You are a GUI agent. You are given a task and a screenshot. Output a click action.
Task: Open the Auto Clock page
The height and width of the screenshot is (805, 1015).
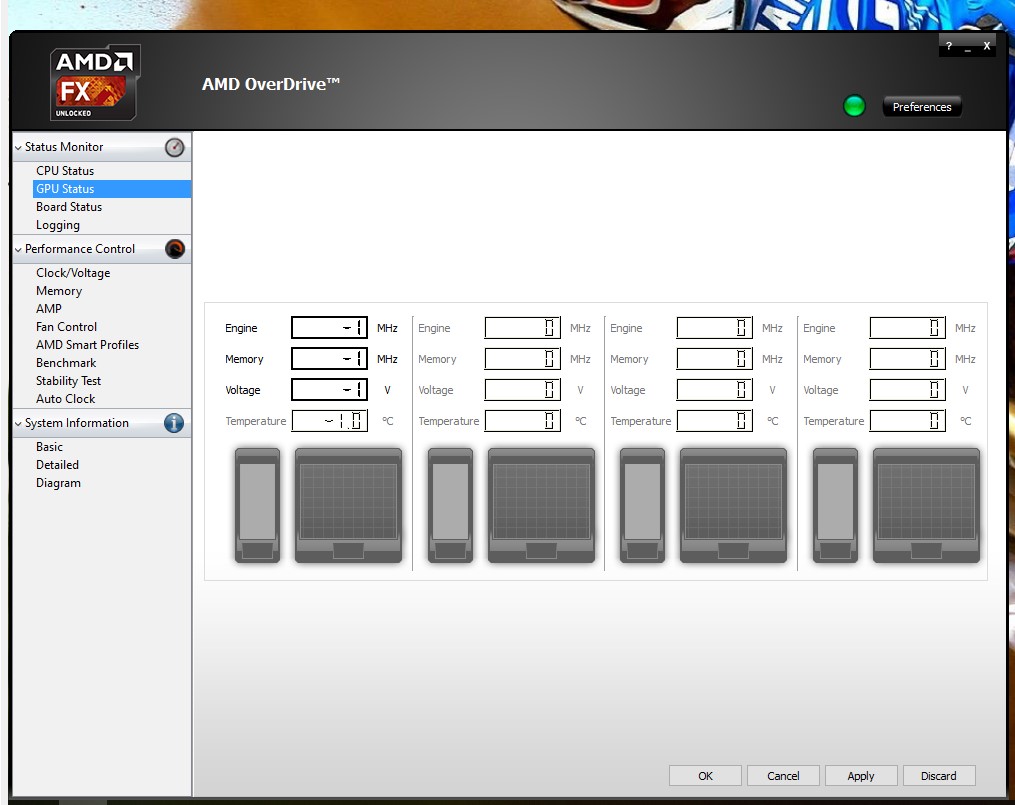[x=65, y=399]
